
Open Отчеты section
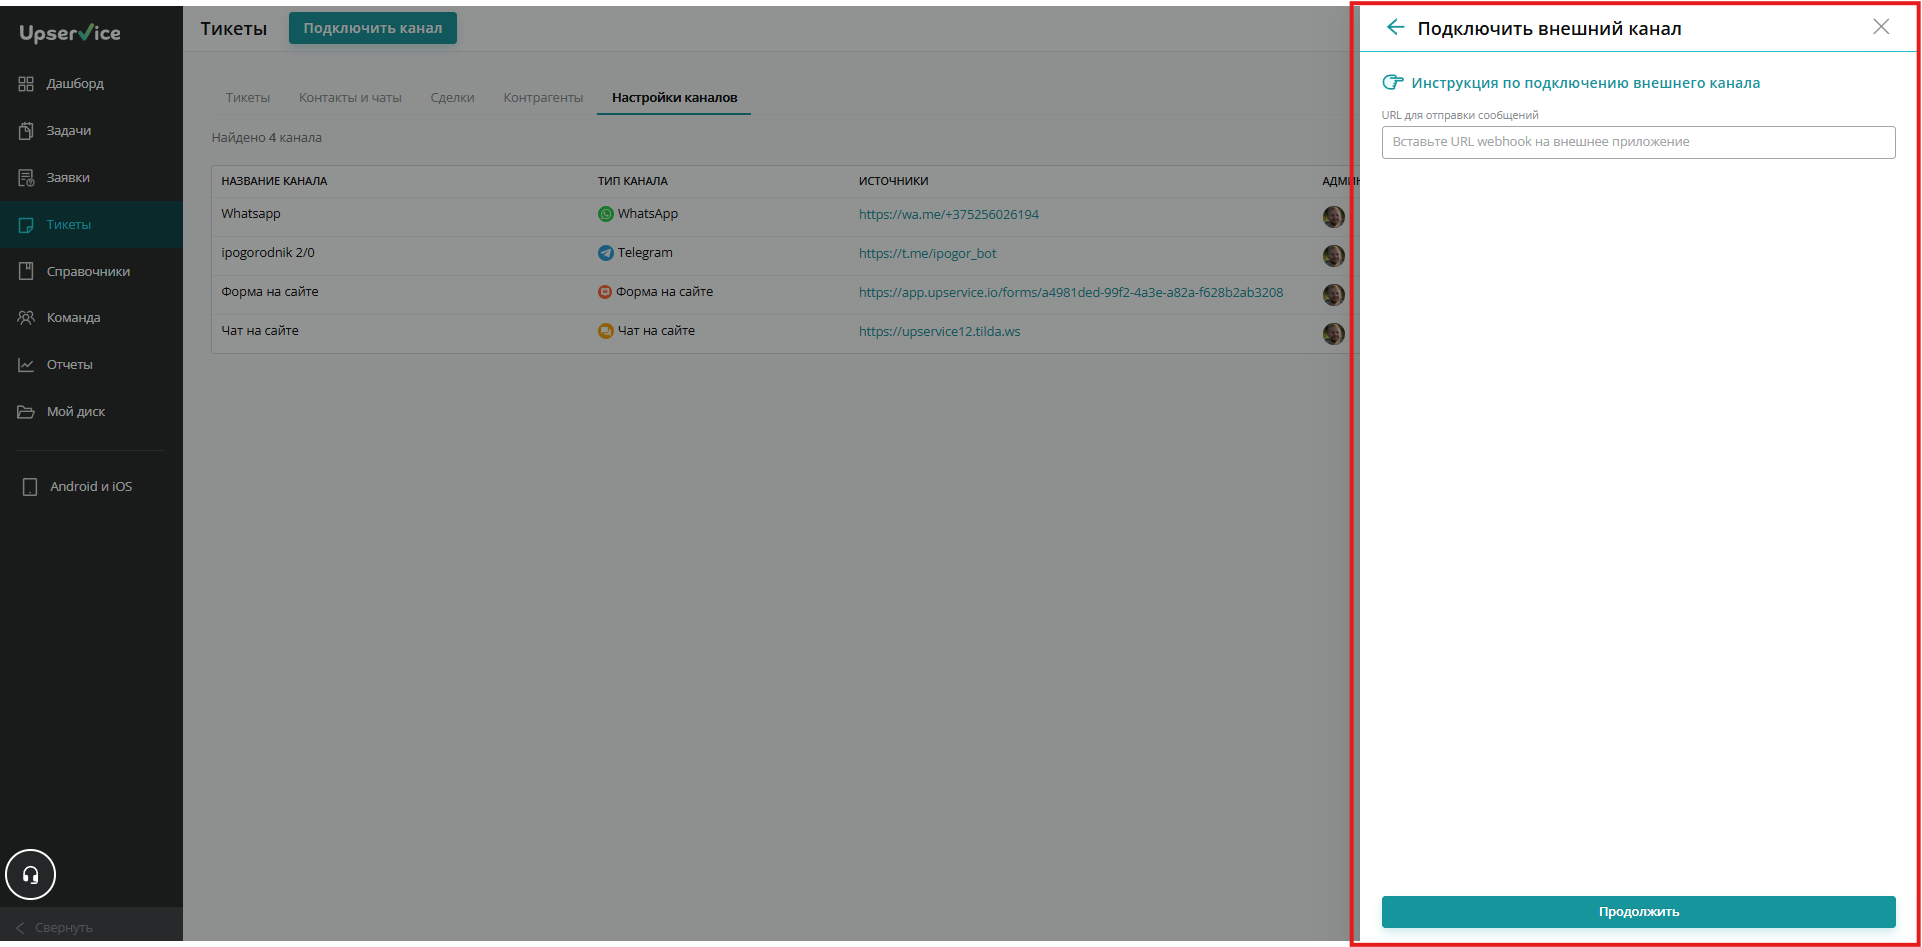click(69, 365)
